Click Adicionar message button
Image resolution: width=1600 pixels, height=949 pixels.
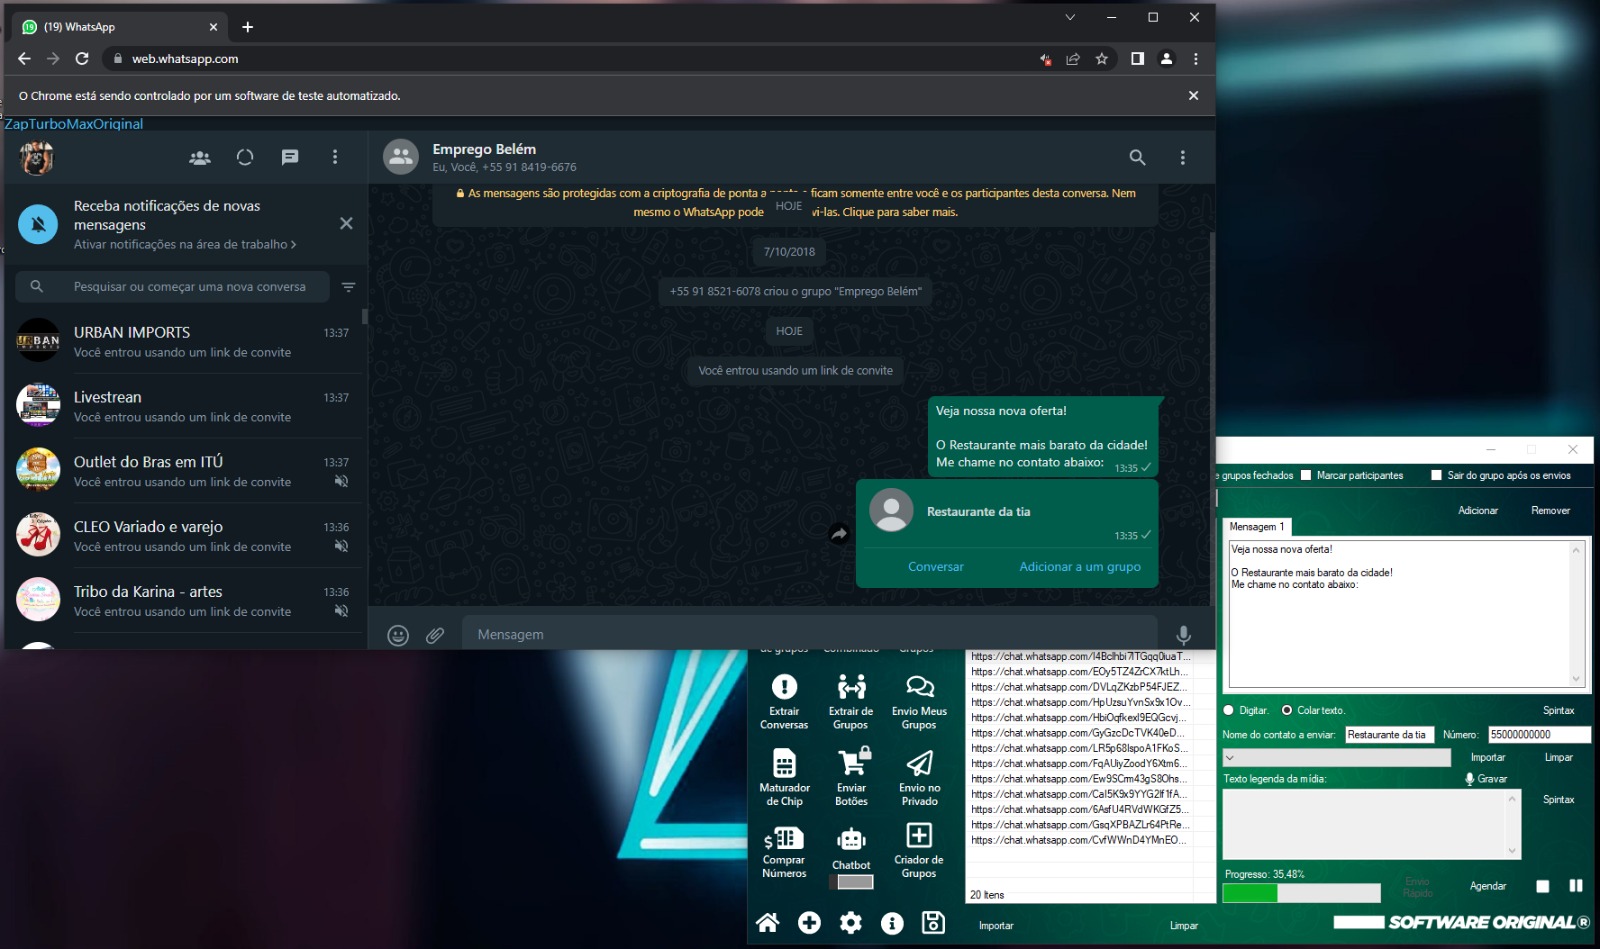(1478, 510)
